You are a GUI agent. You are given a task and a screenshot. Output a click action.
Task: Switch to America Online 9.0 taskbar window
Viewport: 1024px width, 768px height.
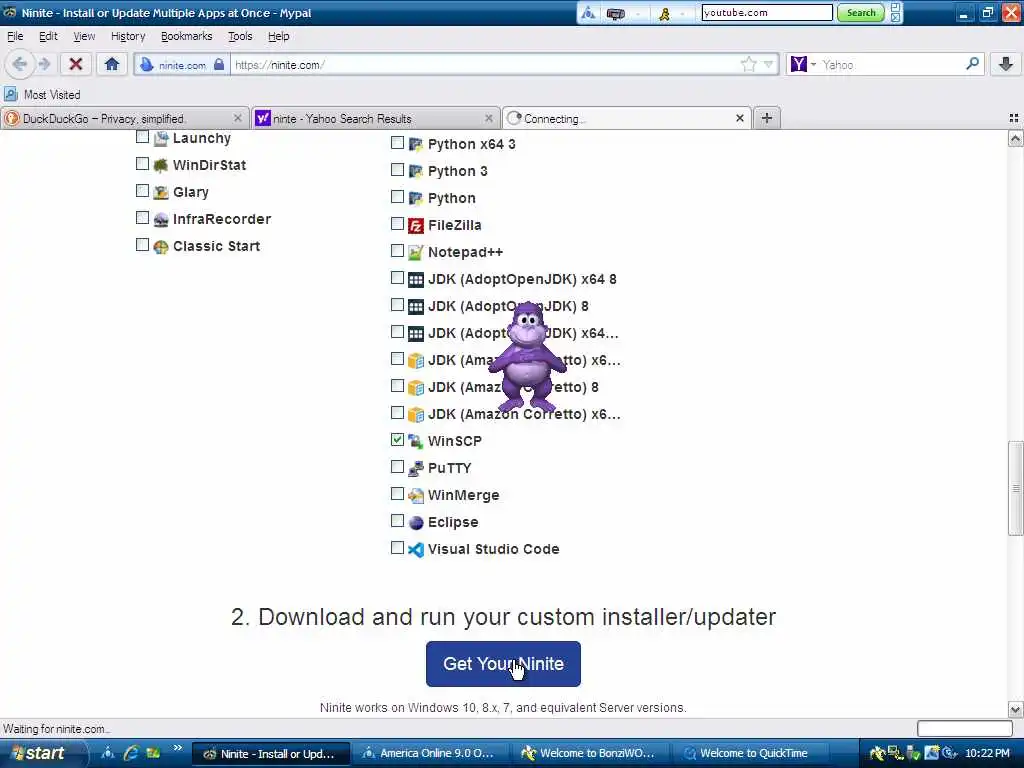[430, 753]
